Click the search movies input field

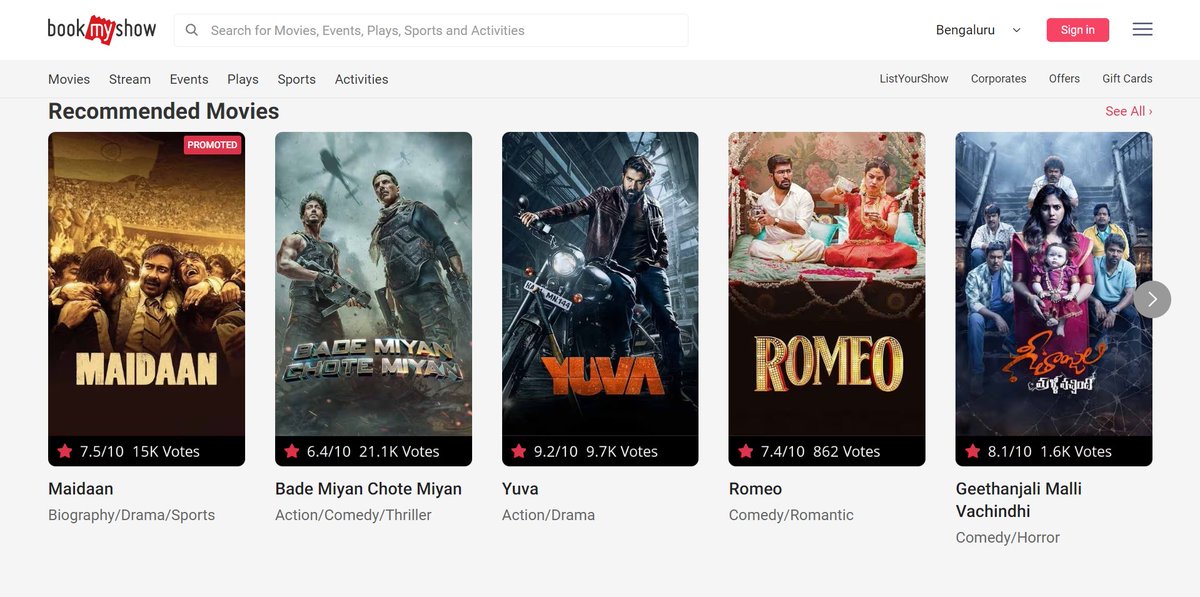[x=431, y=30]
